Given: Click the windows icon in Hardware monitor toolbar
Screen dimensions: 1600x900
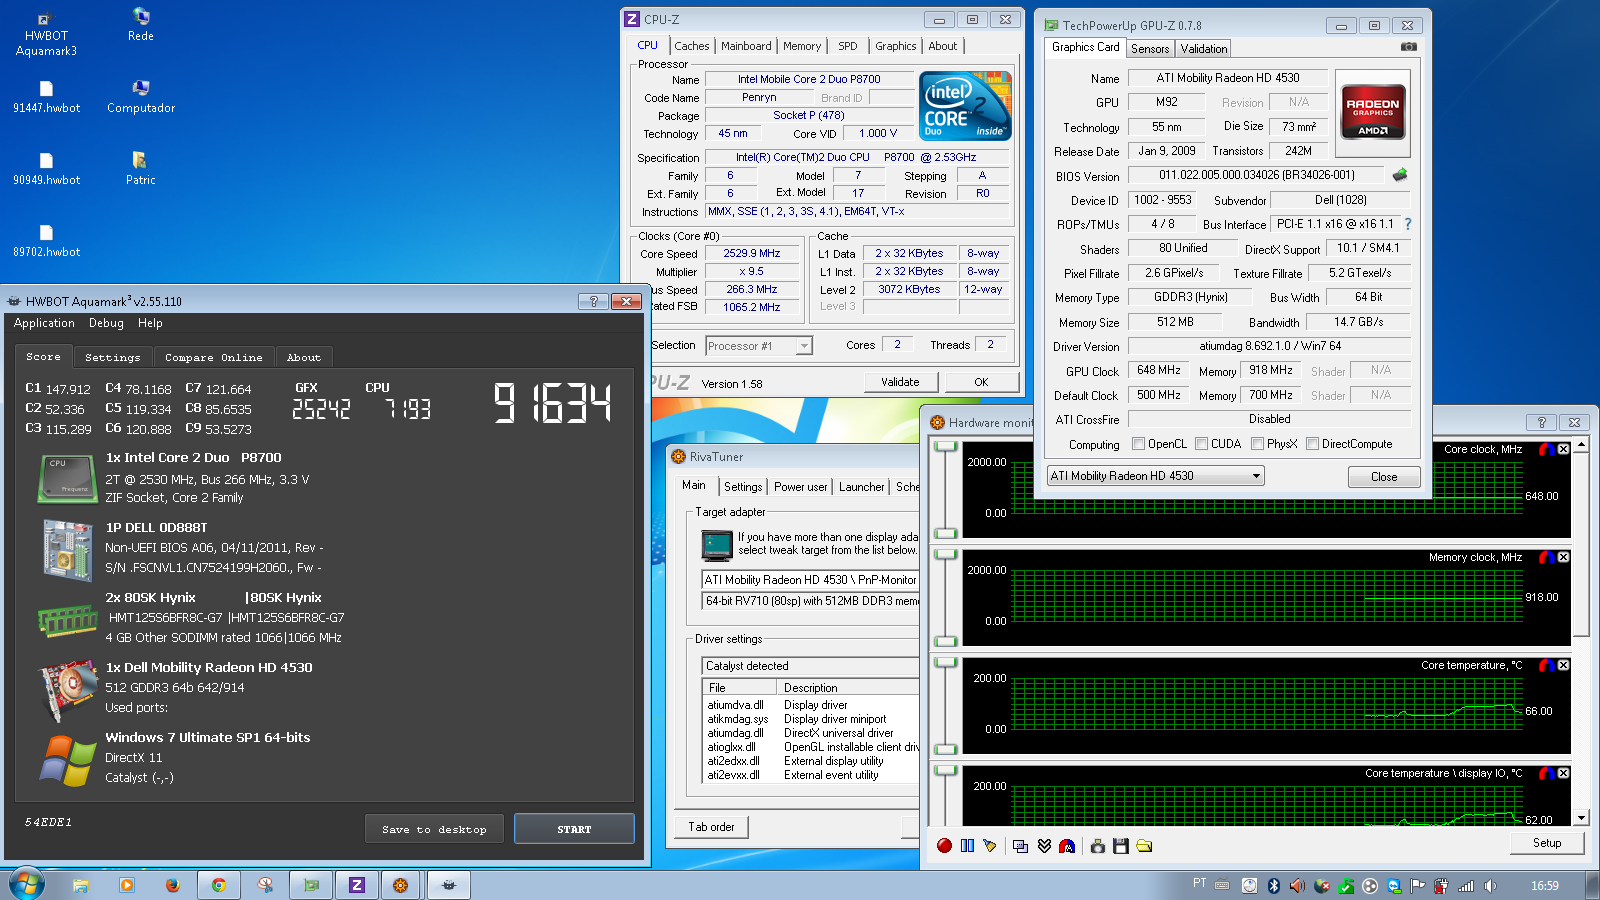Looking at the screenshot, I should coord(1020,846).
